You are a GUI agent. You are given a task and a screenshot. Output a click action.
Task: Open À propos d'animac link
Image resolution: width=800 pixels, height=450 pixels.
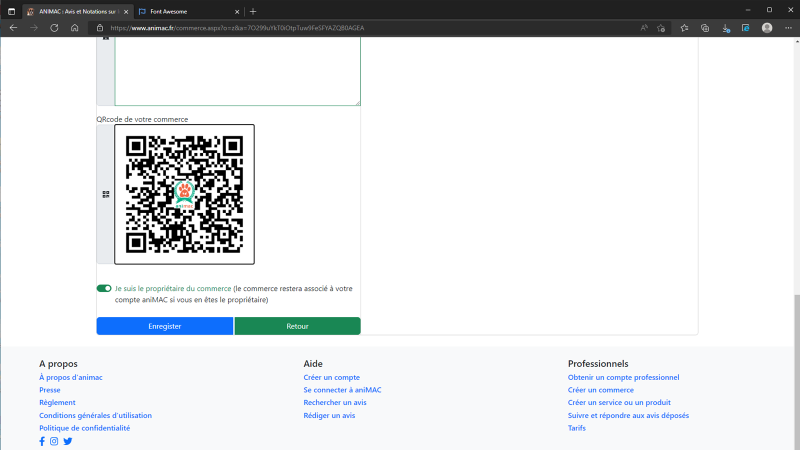click(x=71, y=378)
